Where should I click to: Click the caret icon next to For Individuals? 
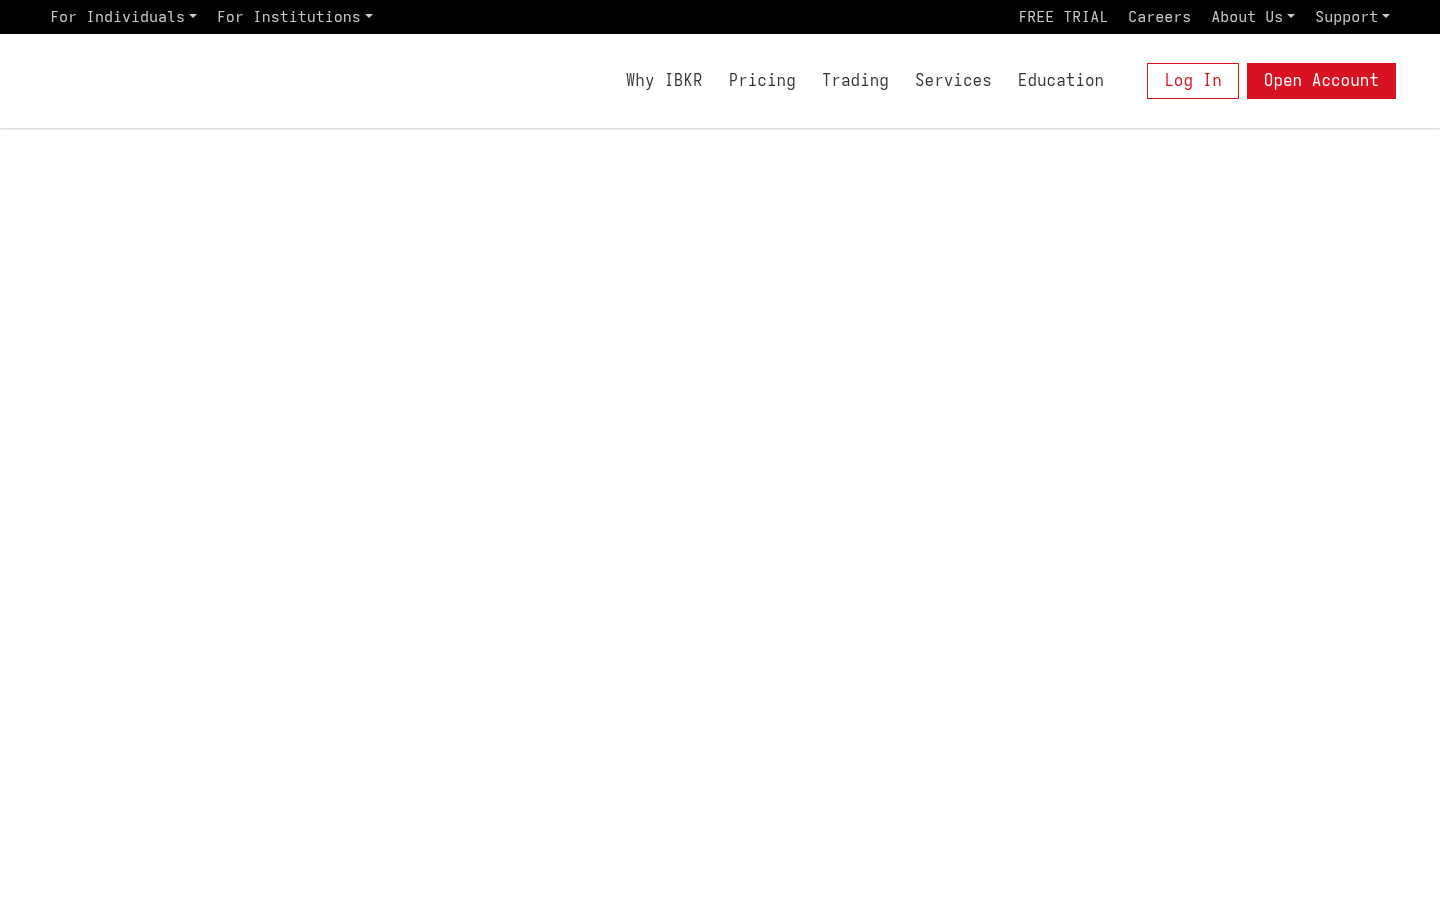tap(192, 17)
